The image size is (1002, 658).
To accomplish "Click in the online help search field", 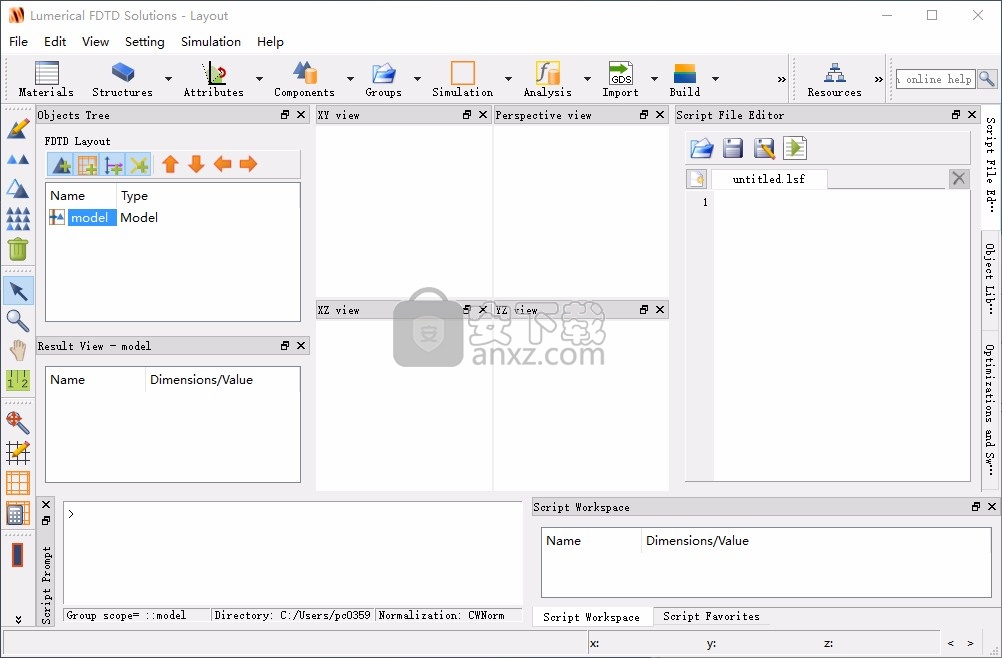I will 936,79.
